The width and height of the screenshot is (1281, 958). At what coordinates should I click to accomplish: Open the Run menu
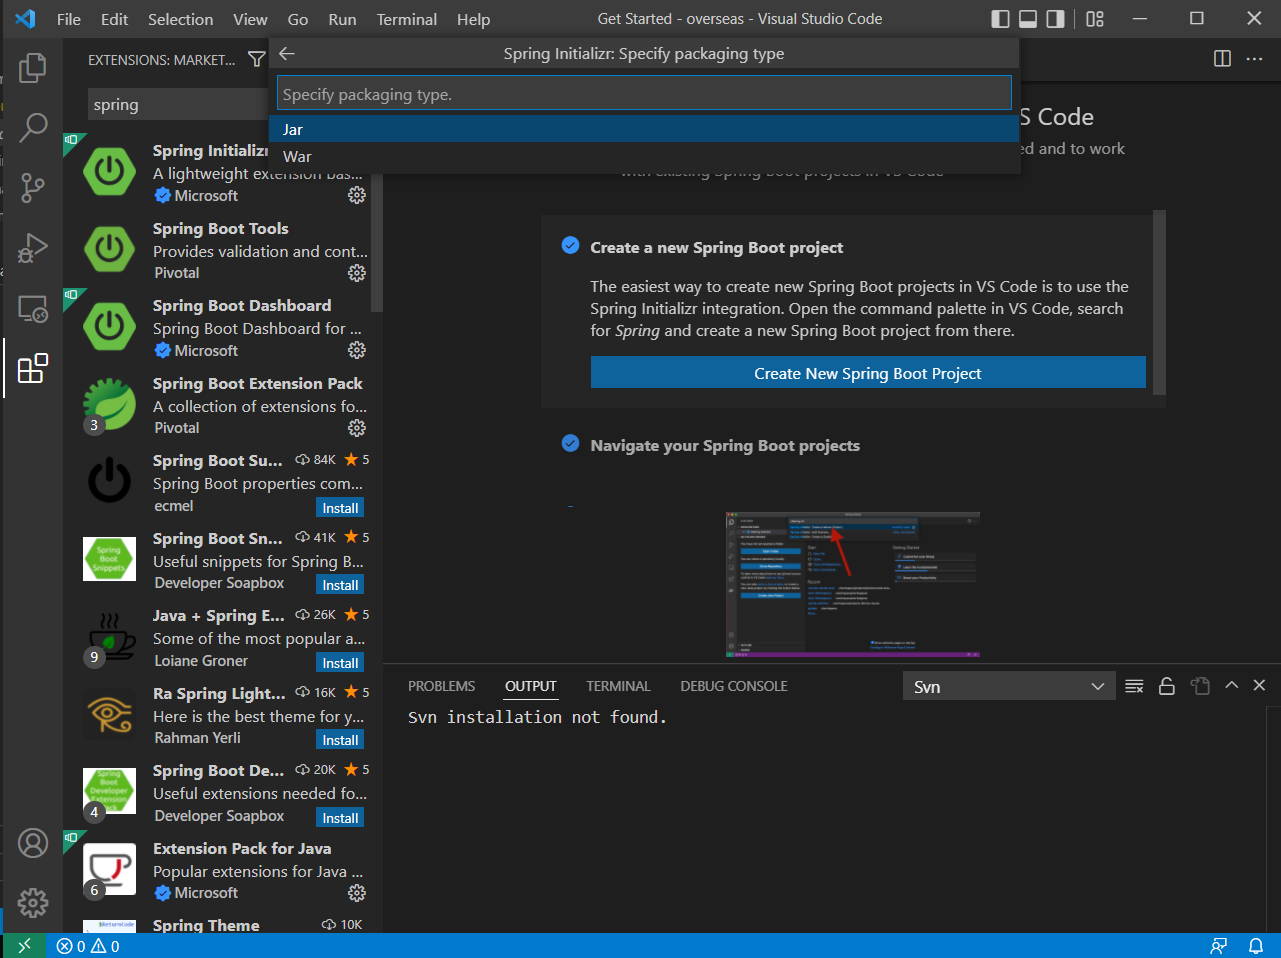point(342,19)
